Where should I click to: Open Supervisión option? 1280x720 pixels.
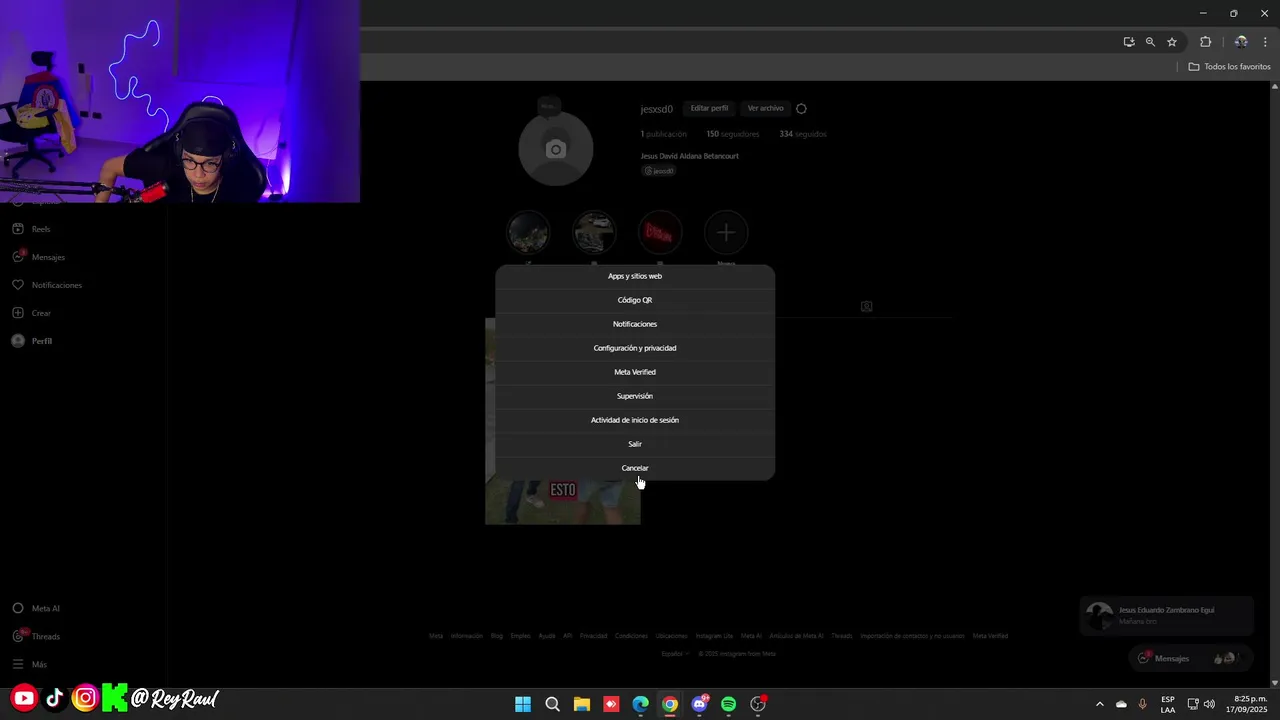tap(635, 396)
